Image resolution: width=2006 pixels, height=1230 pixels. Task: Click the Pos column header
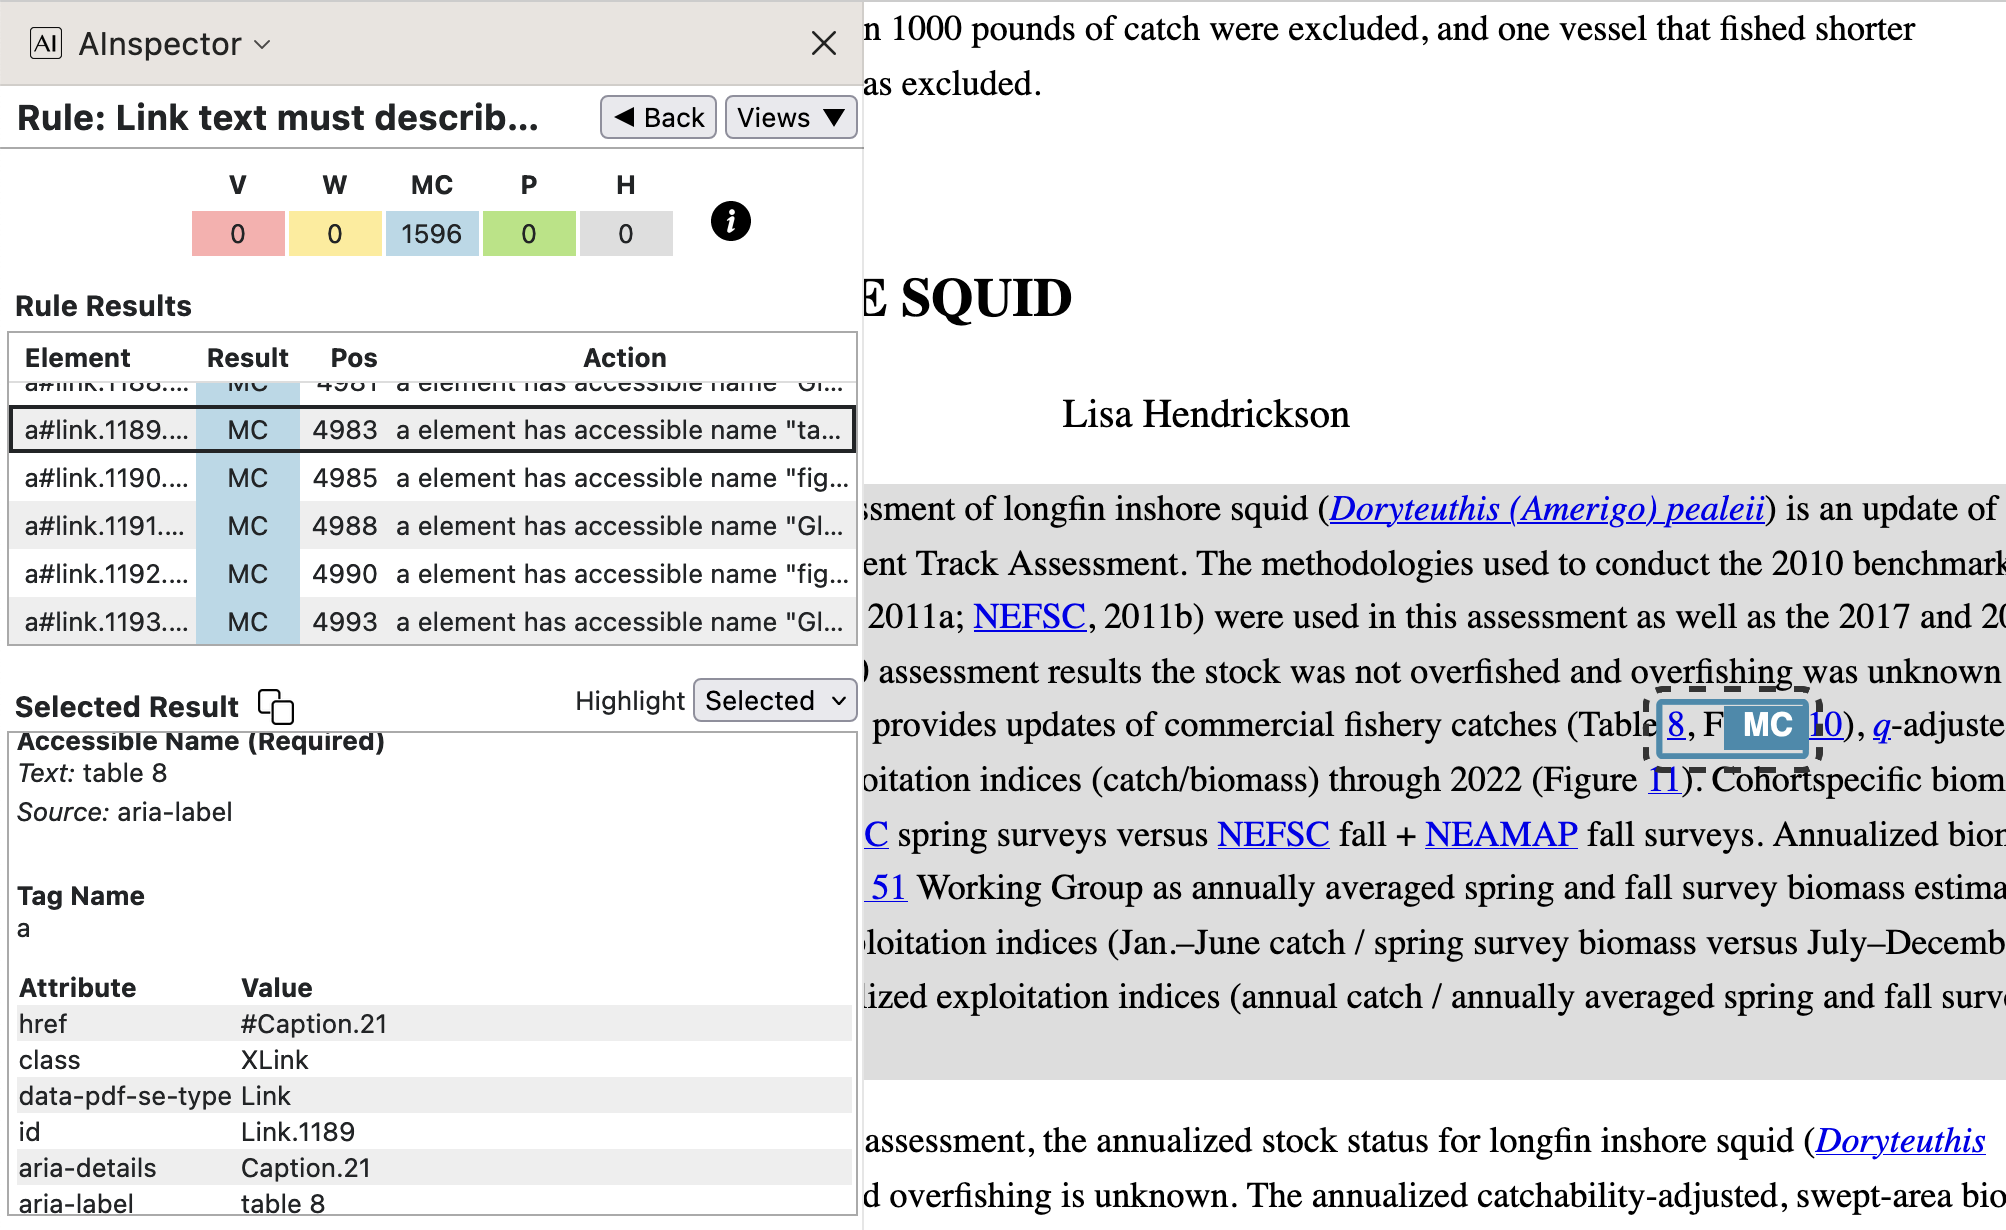tap(353, 358)
